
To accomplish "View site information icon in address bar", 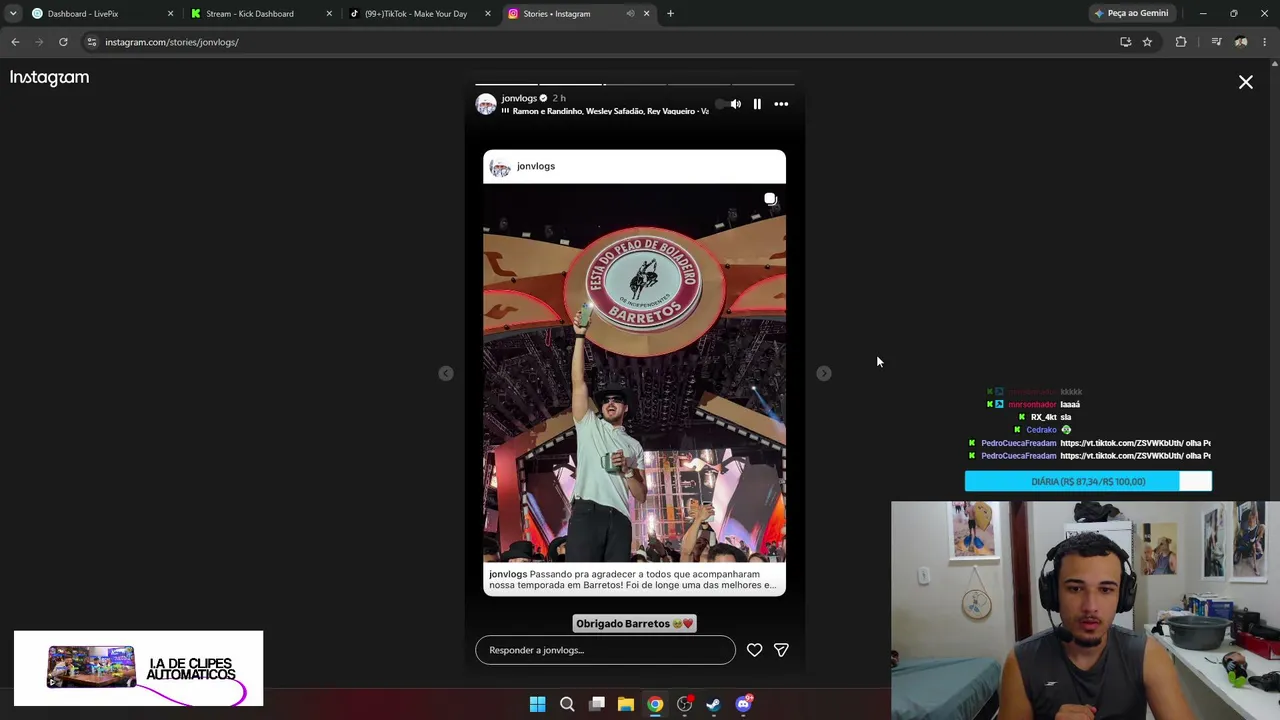I will 91,42.
